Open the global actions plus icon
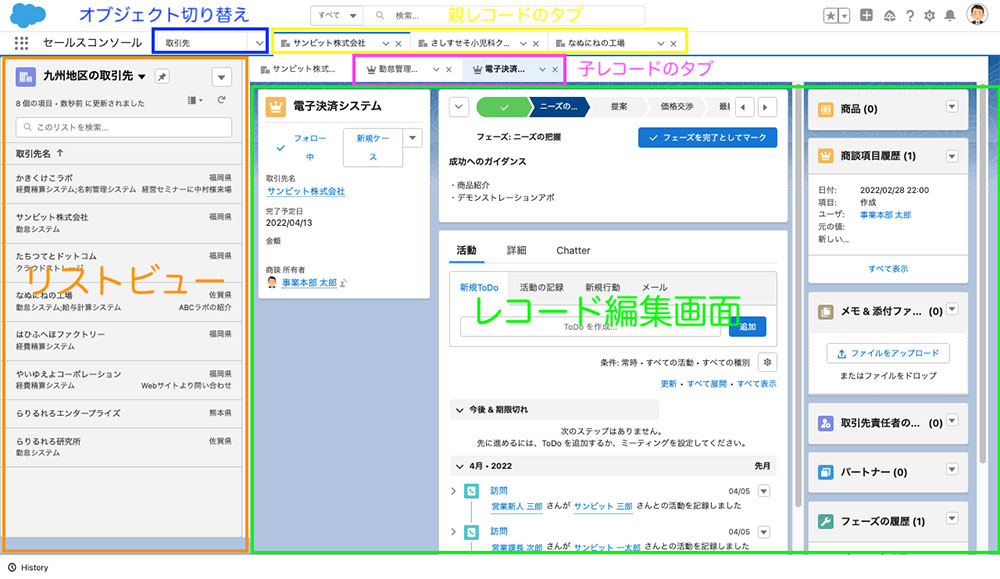This screenshot has height=579, width=1000. pos(866,15)
